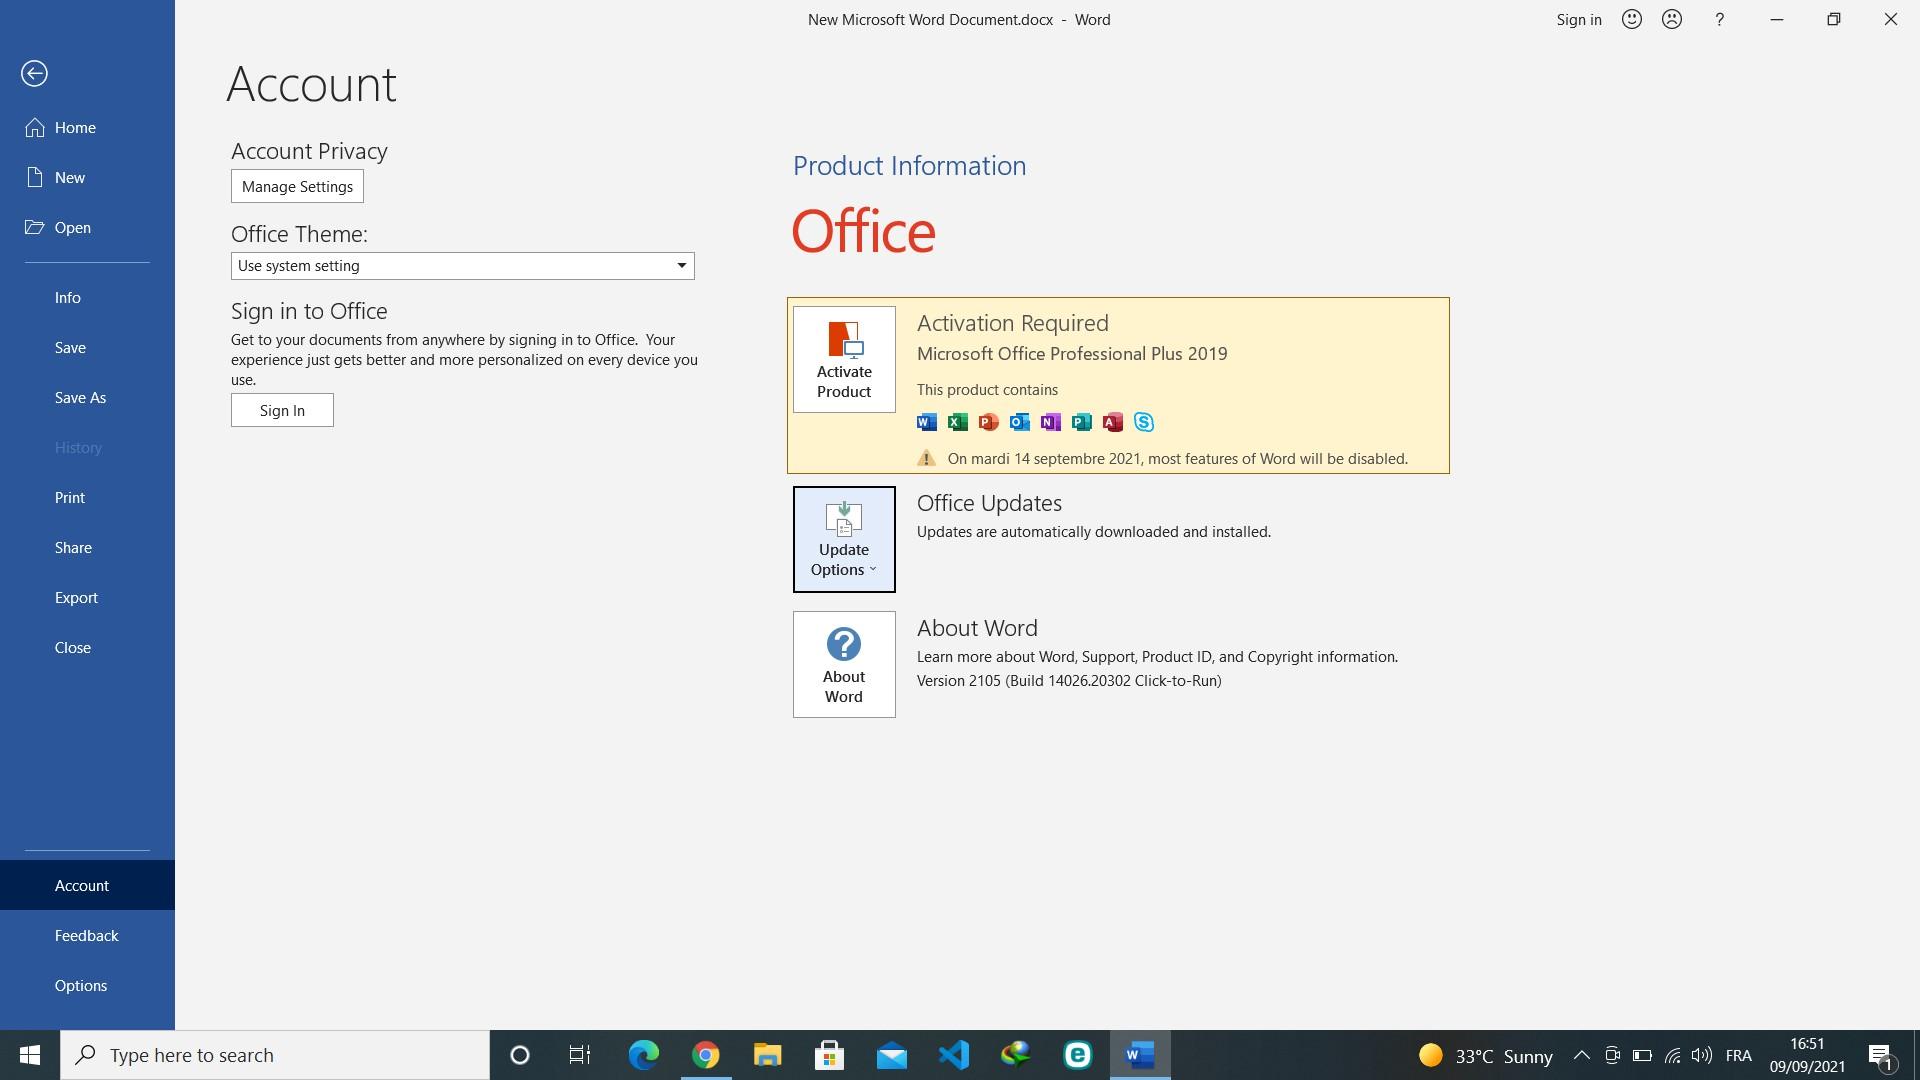This screenshot has width=1920, height=1080.
Task: Click the OneNote icon under product contains
Action: (1051, 422)
